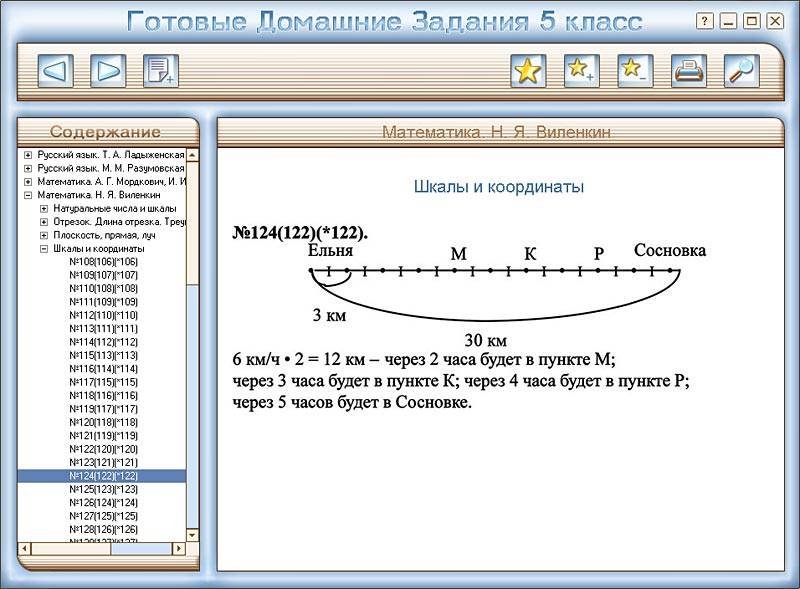This screenshot has height=589, width=800.
Task: Expand Математика А. Г. Мордкович node
Action: pos(28,182)
